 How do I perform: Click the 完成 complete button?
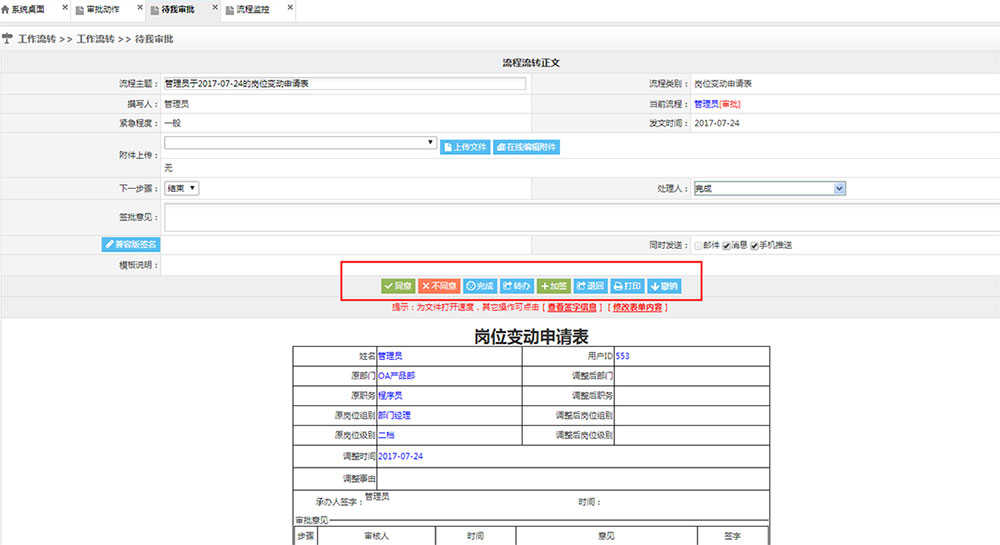coord(479,286)
